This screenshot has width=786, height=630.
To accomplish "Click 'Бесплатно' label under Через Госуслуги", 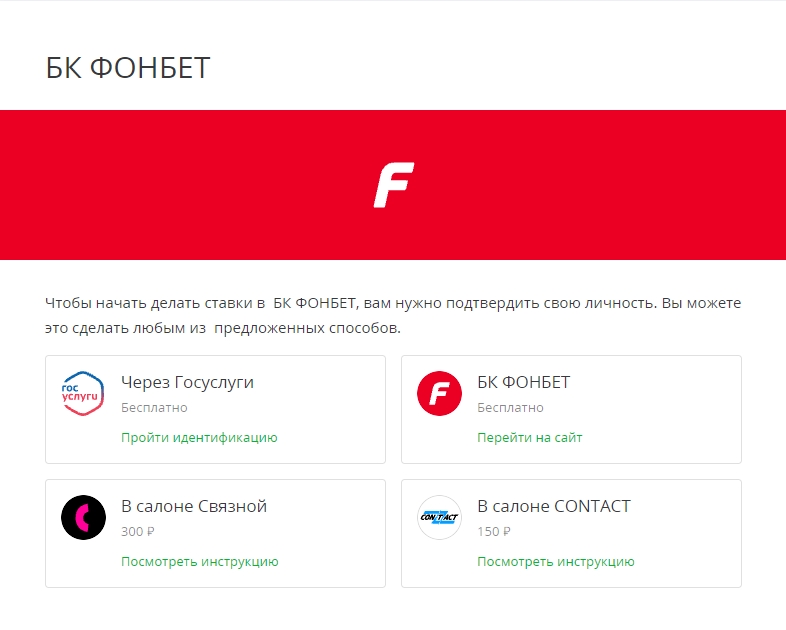I will pyautogui.click(x=154, y=408).
